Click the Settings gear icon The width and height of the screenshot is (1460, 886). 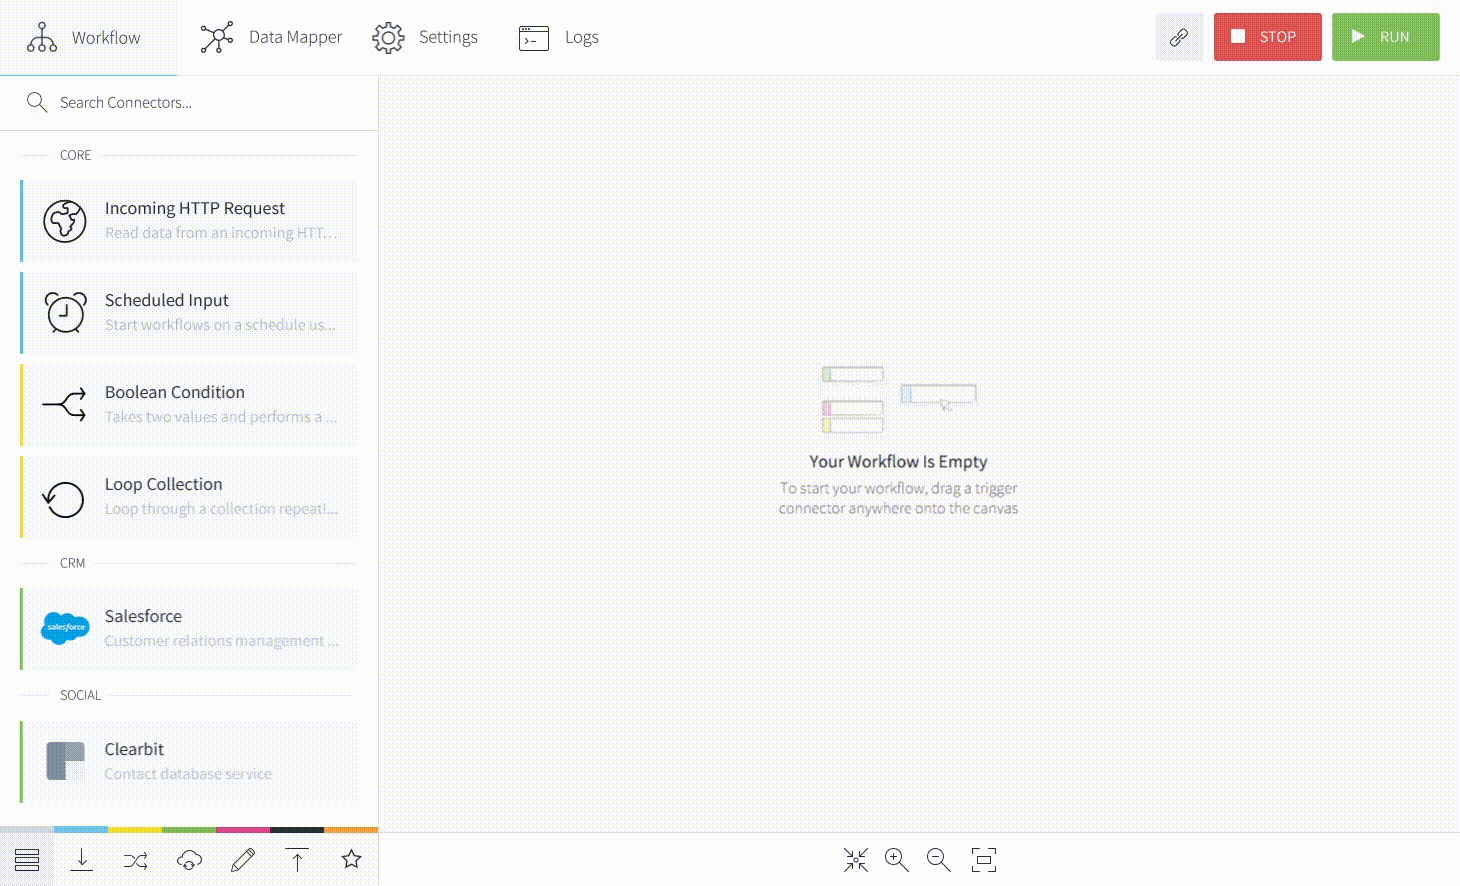coord(389,38)
